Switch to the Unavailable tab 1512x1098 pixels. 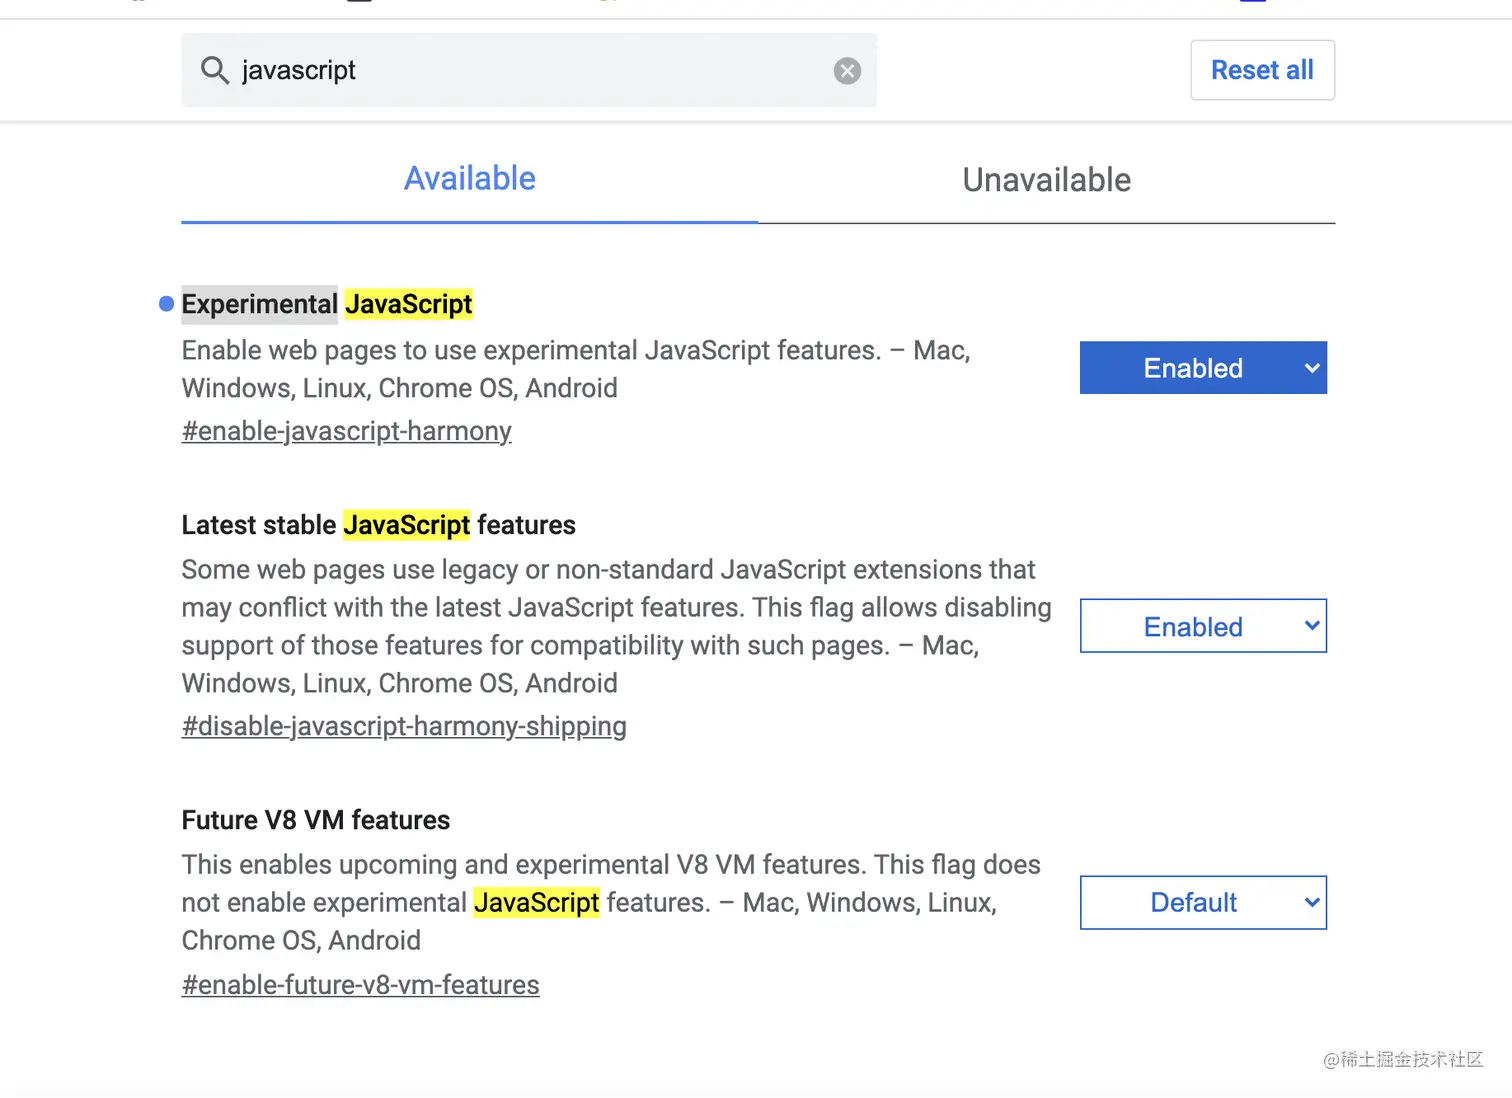pos(1046,180)
